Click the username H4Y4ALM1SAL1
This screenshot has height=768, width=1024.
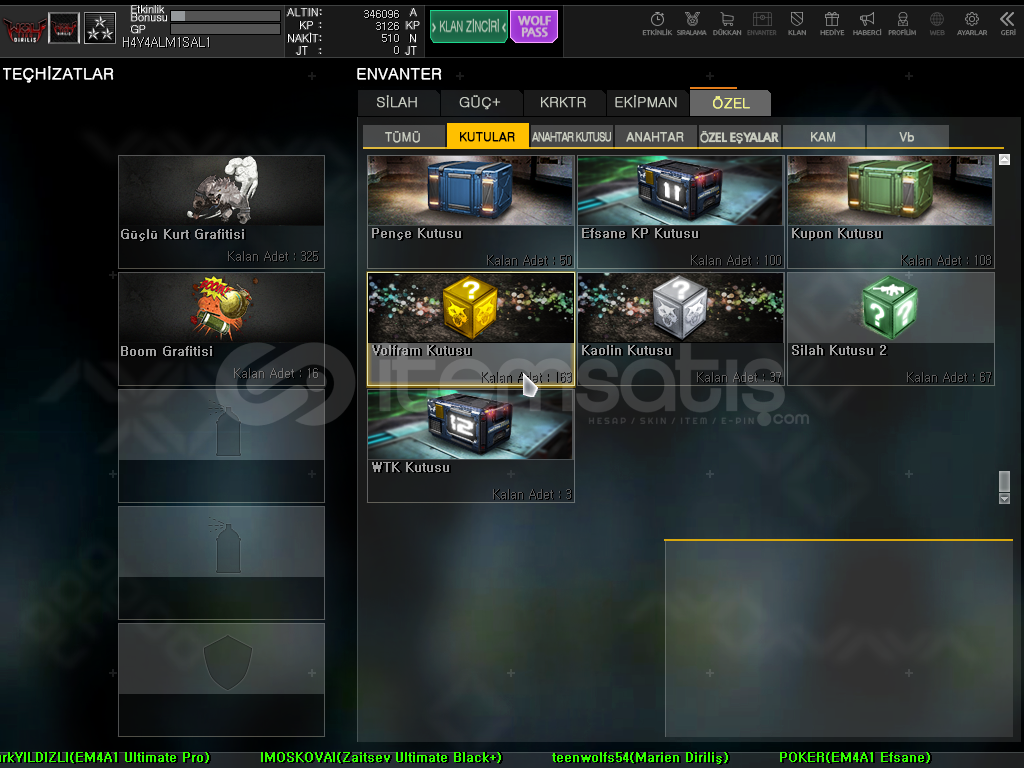click(166, 42)
